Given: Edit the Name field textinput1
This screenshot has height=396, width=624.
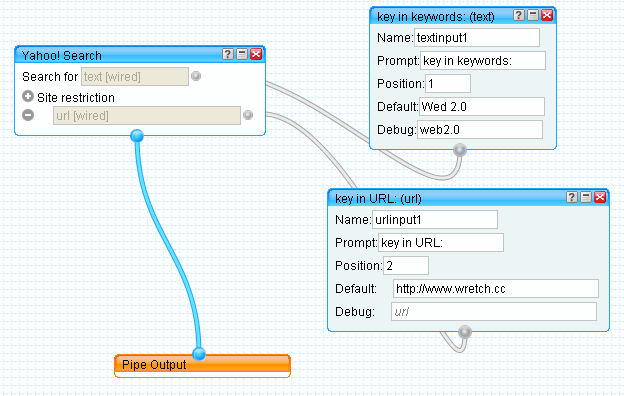Looking at the screenshot, I should tap(477, 38).
